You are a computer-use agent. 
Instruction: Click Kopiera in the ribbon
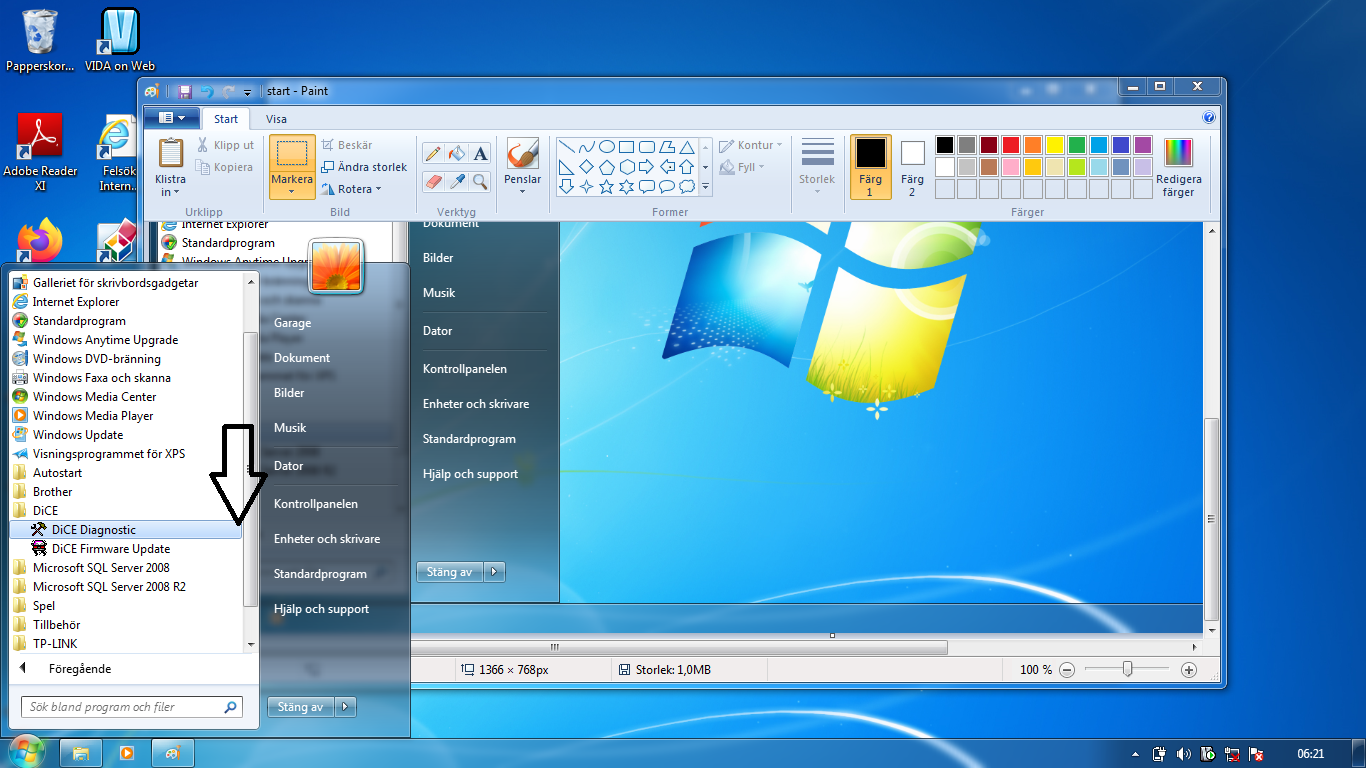point(225,167)
